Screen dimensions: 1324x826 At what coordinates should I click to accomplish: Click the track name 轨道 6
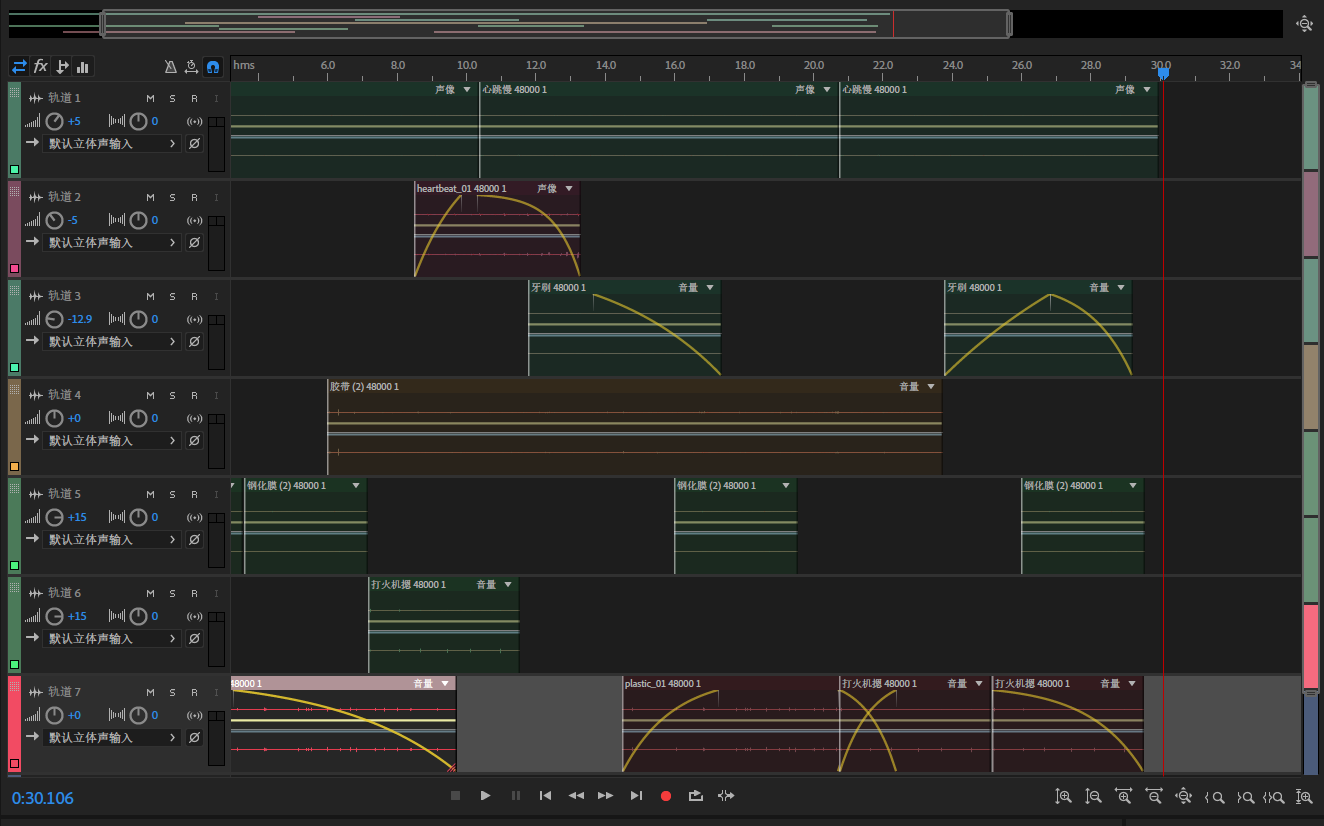64,593
